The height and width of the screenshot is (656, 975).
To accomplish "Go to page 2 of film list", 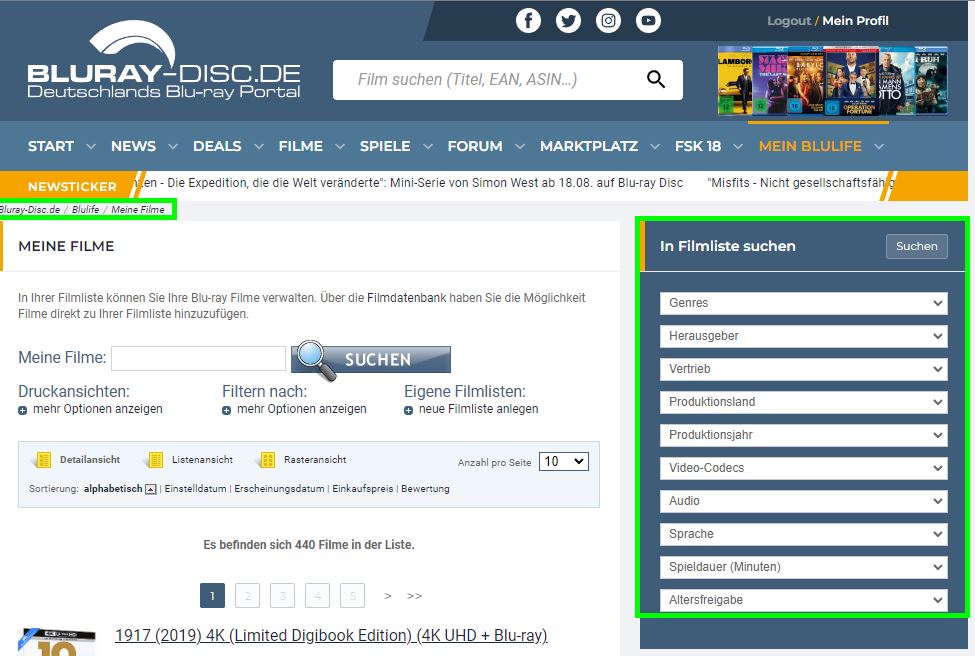I will tap(247, 596).
